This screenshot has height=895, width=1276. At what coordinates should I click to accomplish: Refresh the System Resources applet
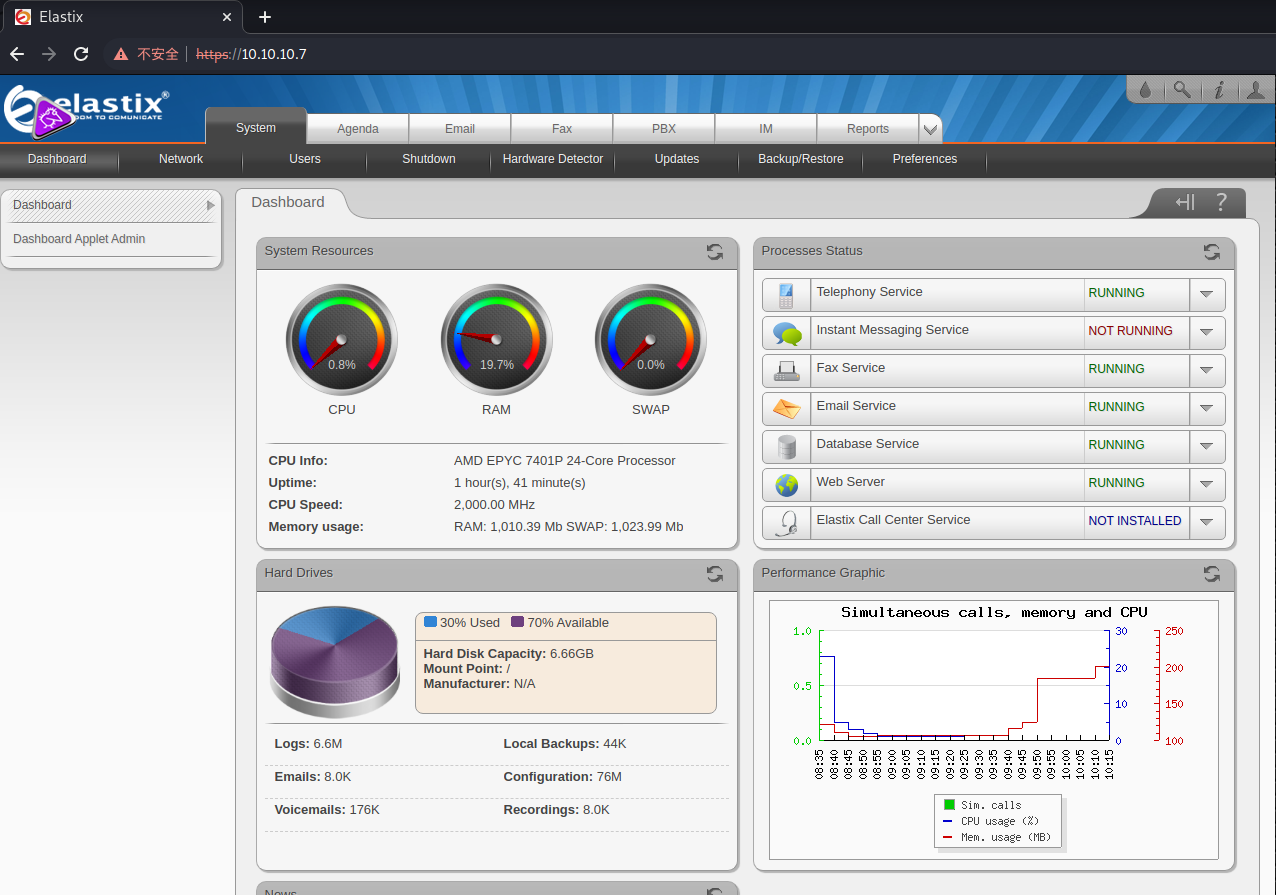(x=715, y=252)
